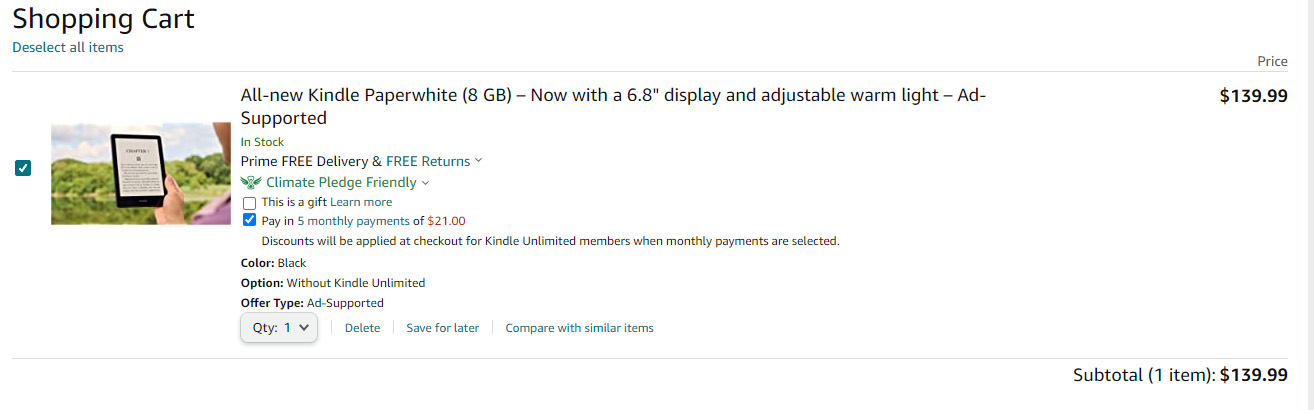The height and width of the screenshot is (410, 1314).
Task: Click the Climate Pledge Friendly leaf icon
Action: tap(250, 182)
